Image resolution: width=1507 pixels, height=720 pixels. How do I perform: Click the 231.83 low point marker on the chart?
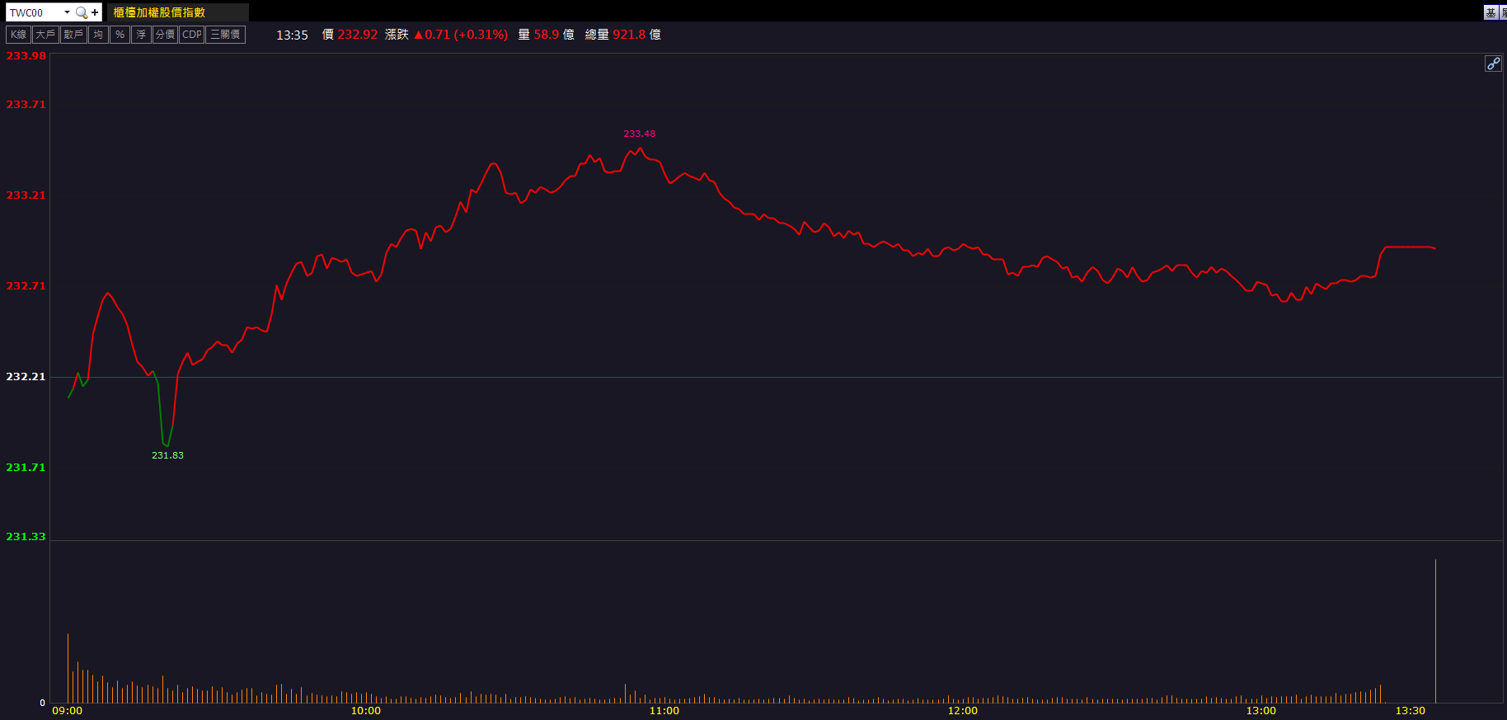tap(167, 455)
